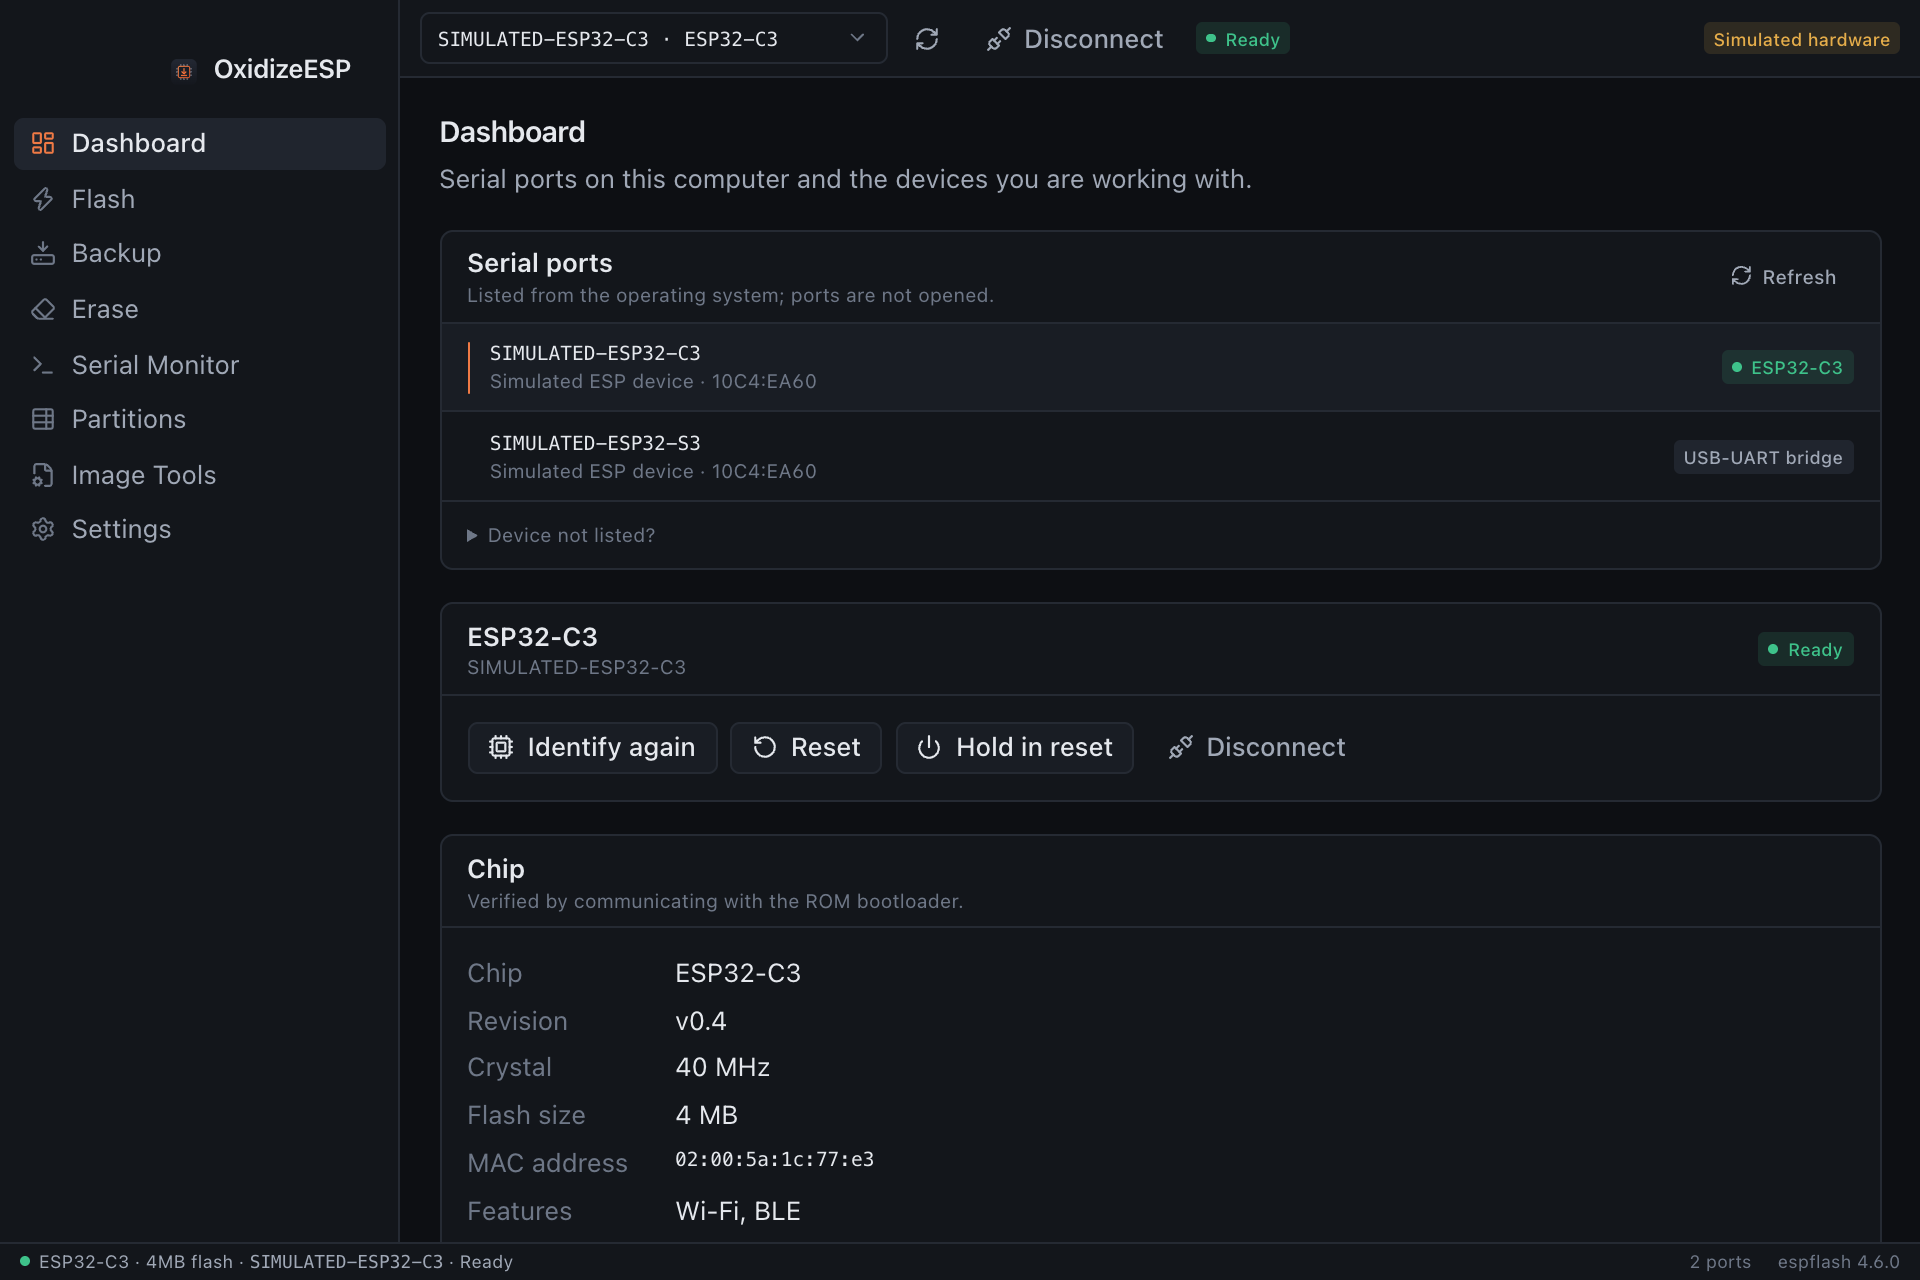Click the Dashboard grid icon
Viewport: 1920px width, 1280px height.
tap(43, 143)
